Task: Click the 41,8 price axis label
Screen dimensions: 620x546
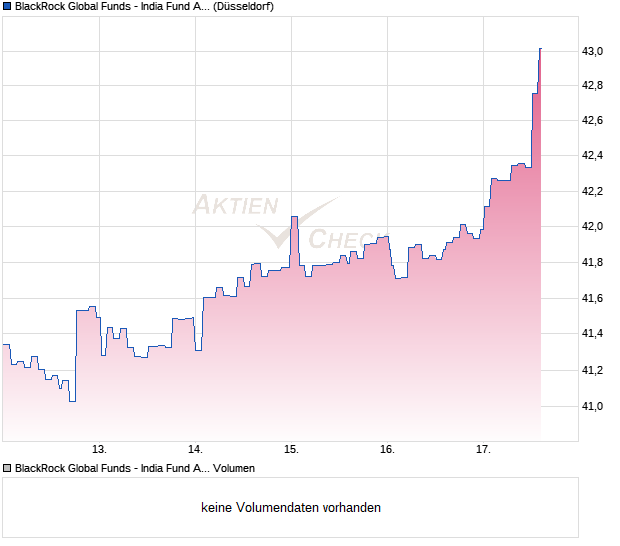Action: [x=592, y=262]
